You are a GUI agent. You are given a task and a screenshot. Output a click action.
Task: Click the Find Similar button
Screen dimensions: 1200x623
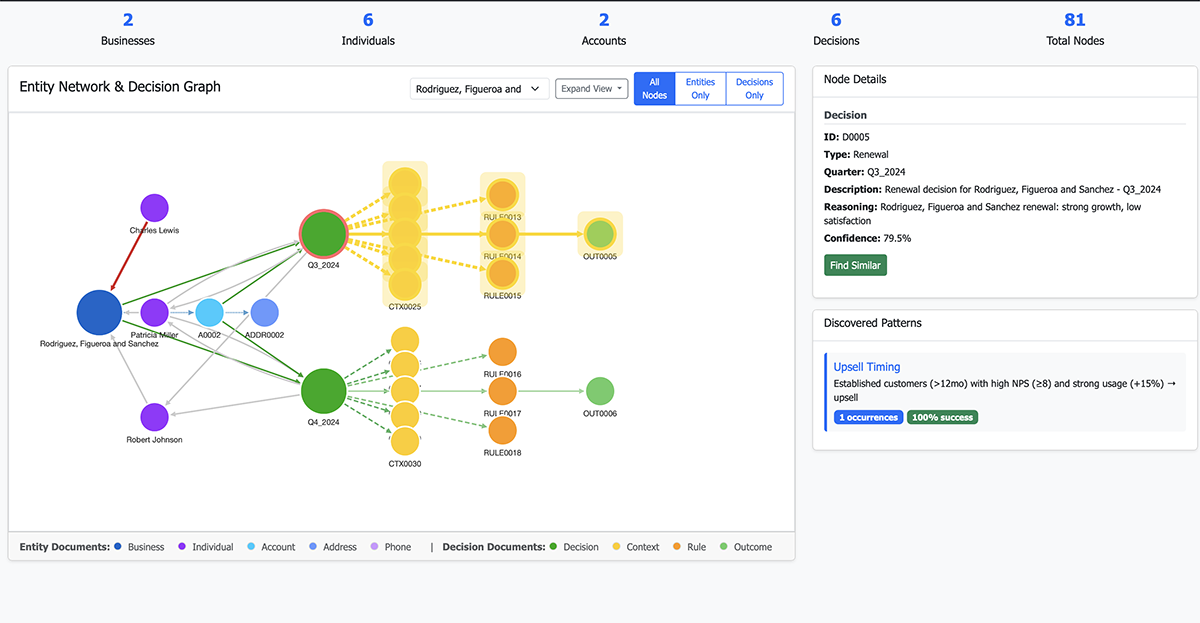[854, 265]
